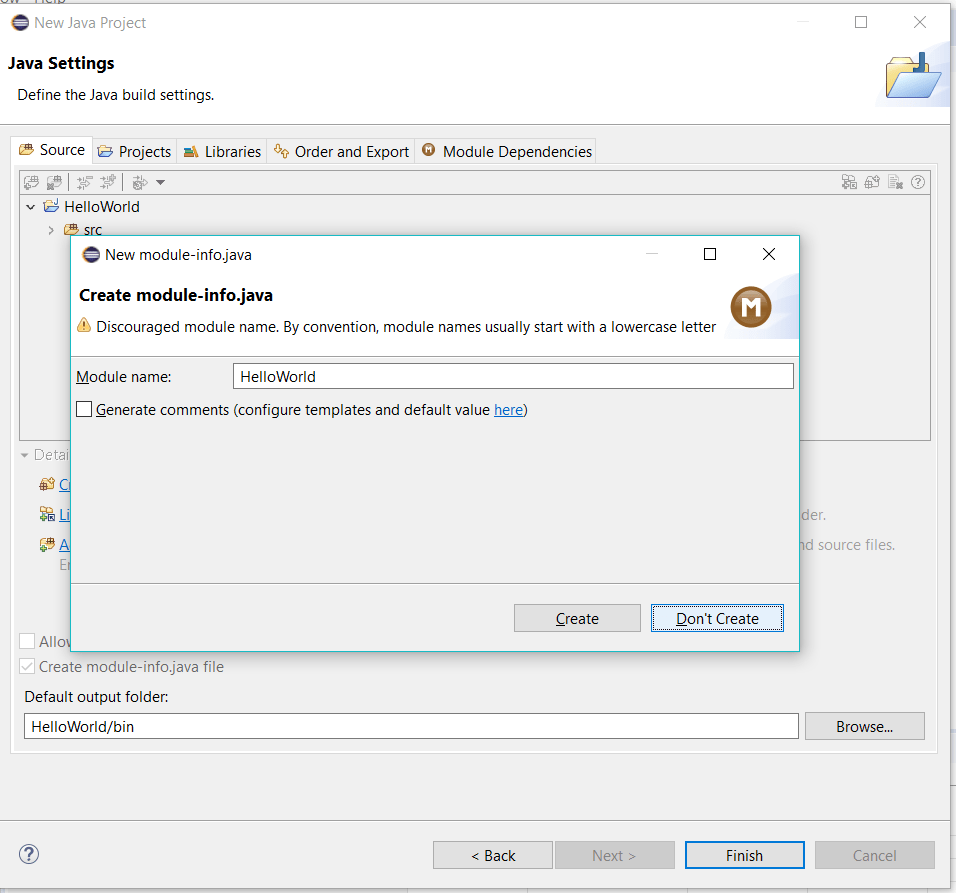Open the Module Dependencies tab
The height and width of the screenshot is (893, 956).
(x=510, y=151)
